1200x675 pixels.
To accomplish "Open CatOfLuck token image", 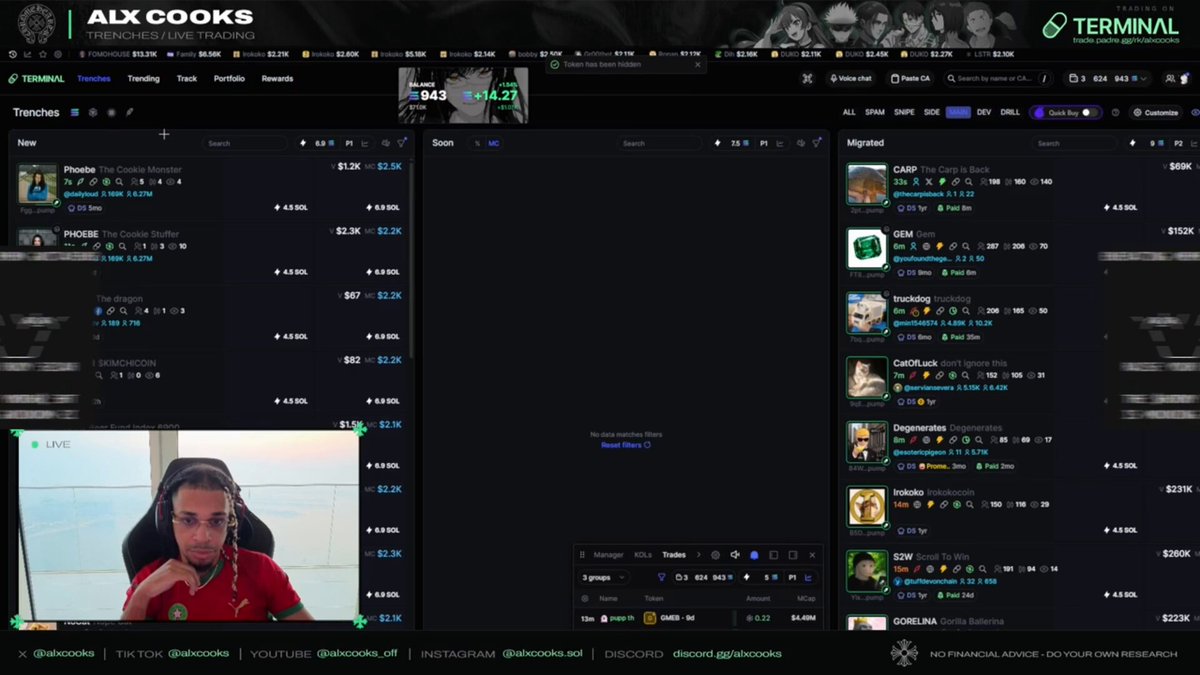I will pyautogui.click(x=867, y=377).
